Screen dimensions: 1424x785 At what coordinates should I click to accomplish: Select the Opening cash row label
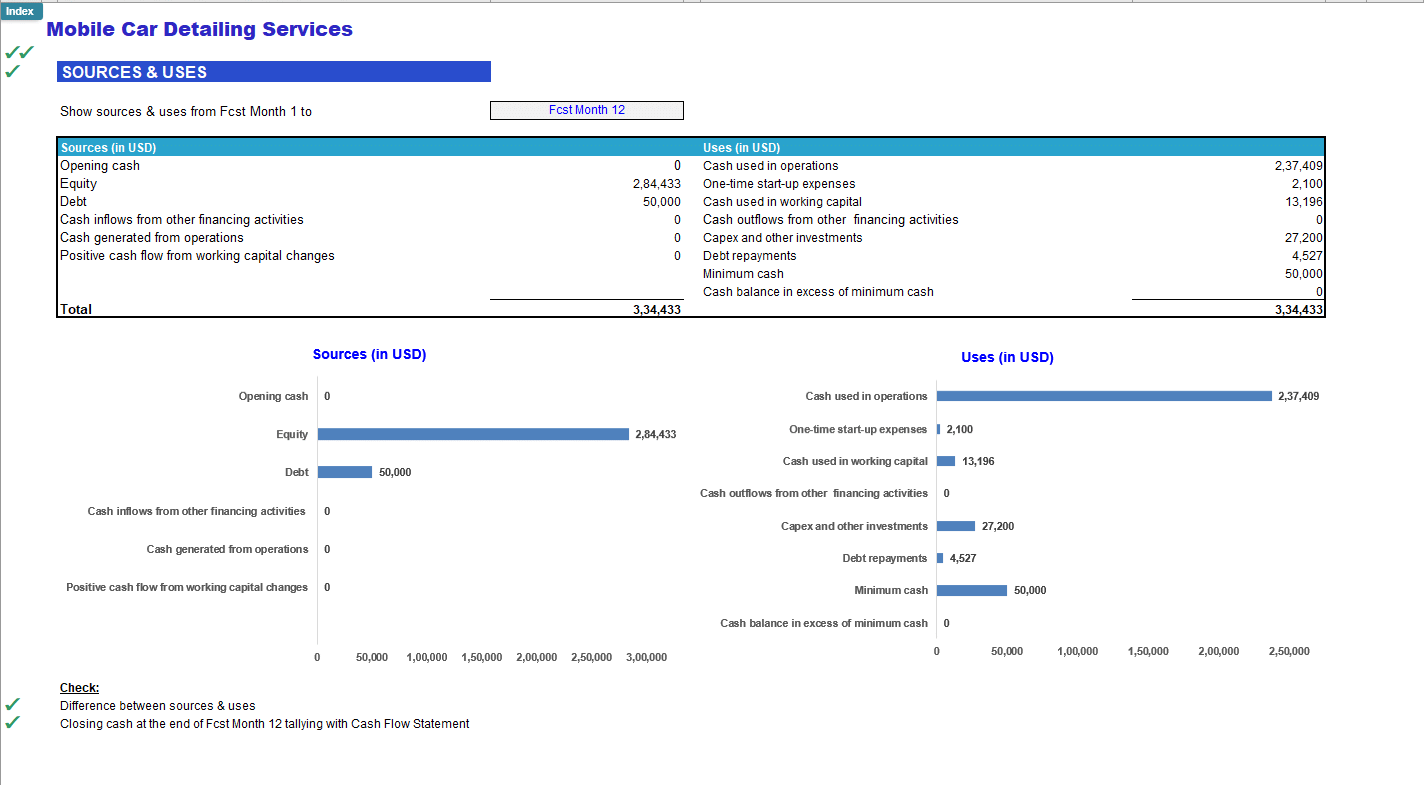100,166
